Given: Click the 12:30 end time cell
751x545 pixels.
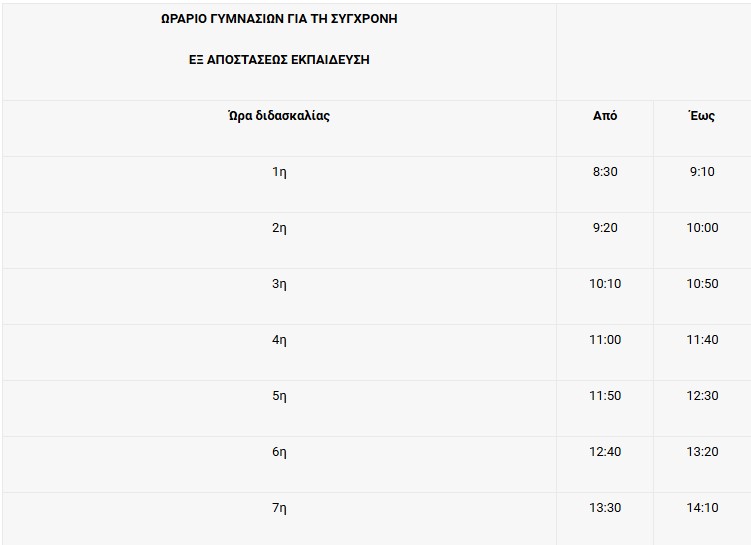Looking at the screenshot, I should (x=702, y=396).
